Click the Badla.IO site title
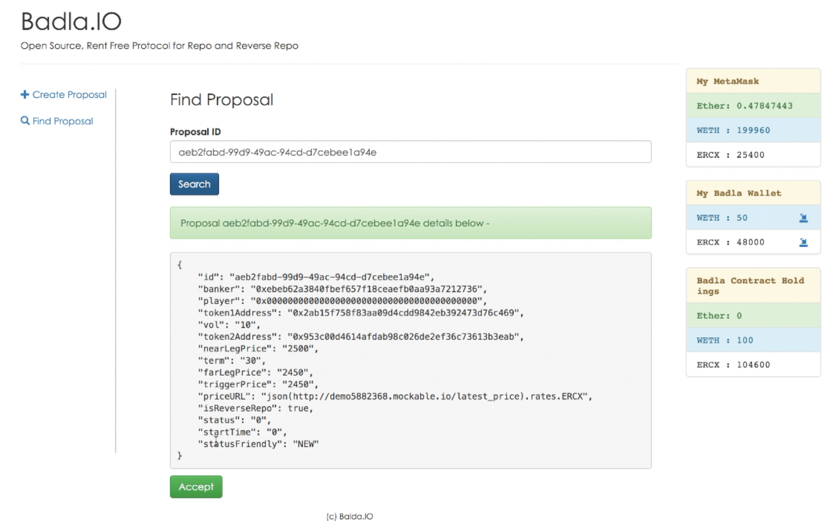 pos(71,21)
